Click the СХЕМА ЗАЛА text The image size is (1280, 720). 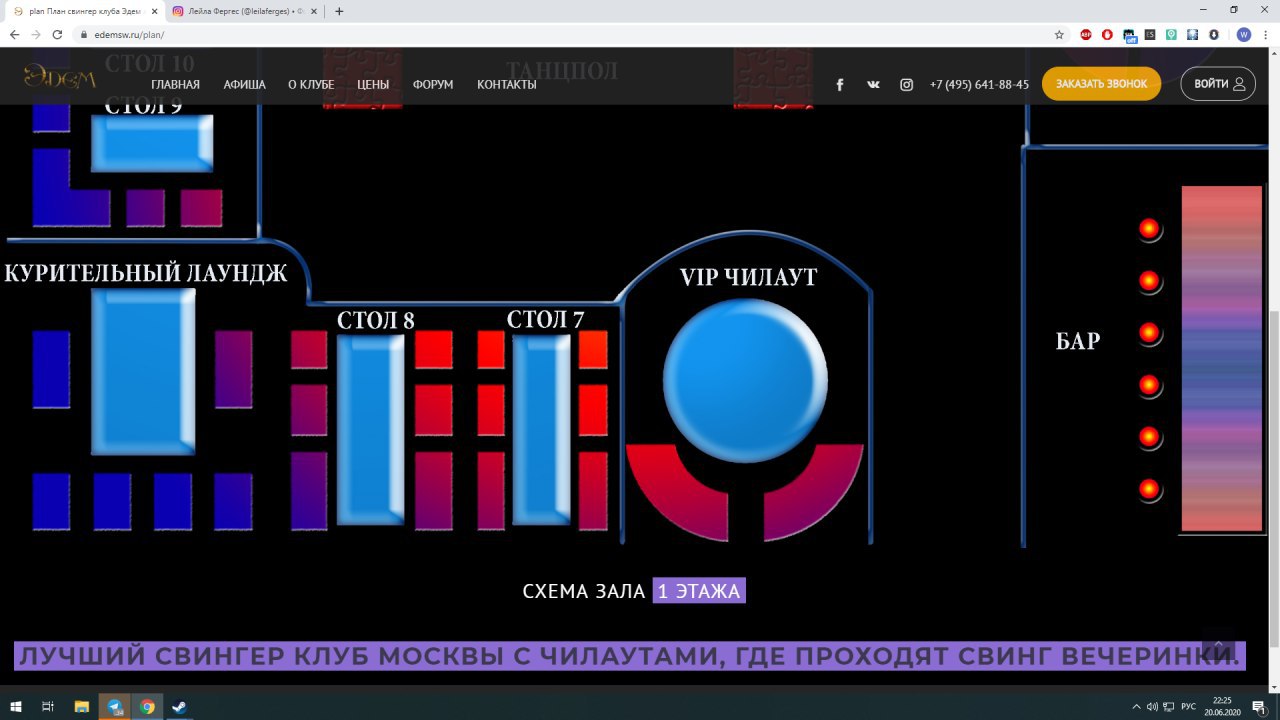584,591
